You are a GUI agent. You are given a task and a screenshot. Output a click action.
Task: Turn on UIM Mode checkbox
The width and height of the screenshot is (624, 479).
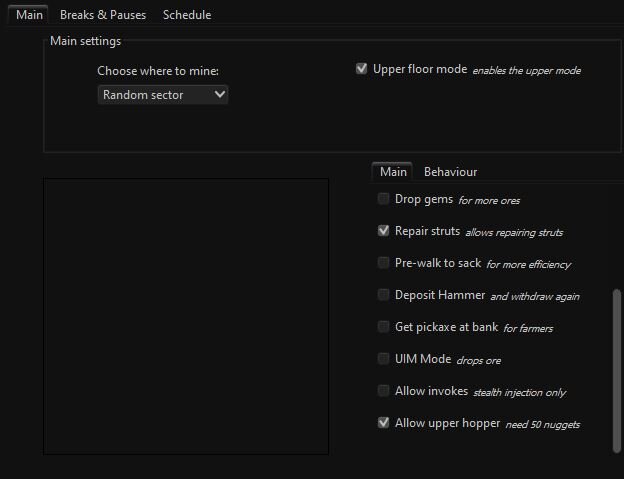[x=384, y=359]
